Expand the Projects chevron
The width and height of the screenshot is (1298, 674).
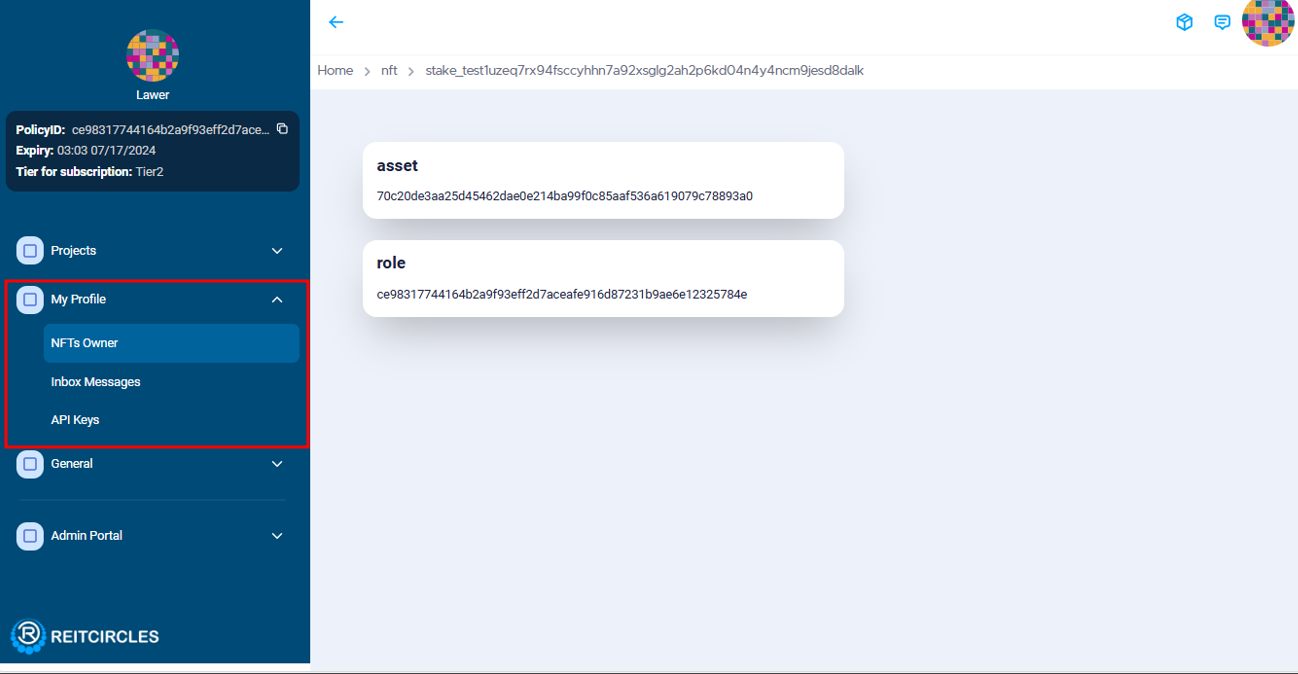coord(277,251)
